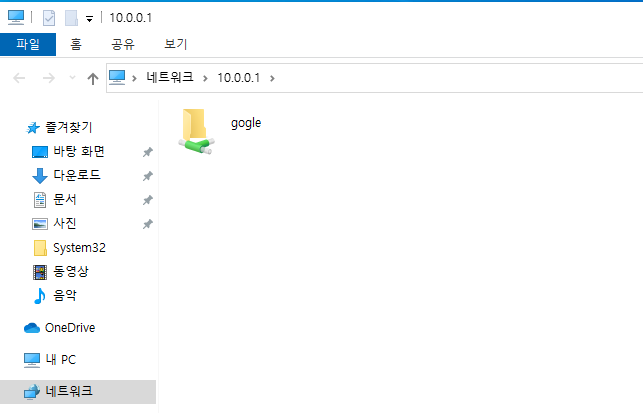Image resolution: width=643 pixels, height=413 pixels.
Task: Open 음악 music folder in sidebar
Action: coord(65,295)
